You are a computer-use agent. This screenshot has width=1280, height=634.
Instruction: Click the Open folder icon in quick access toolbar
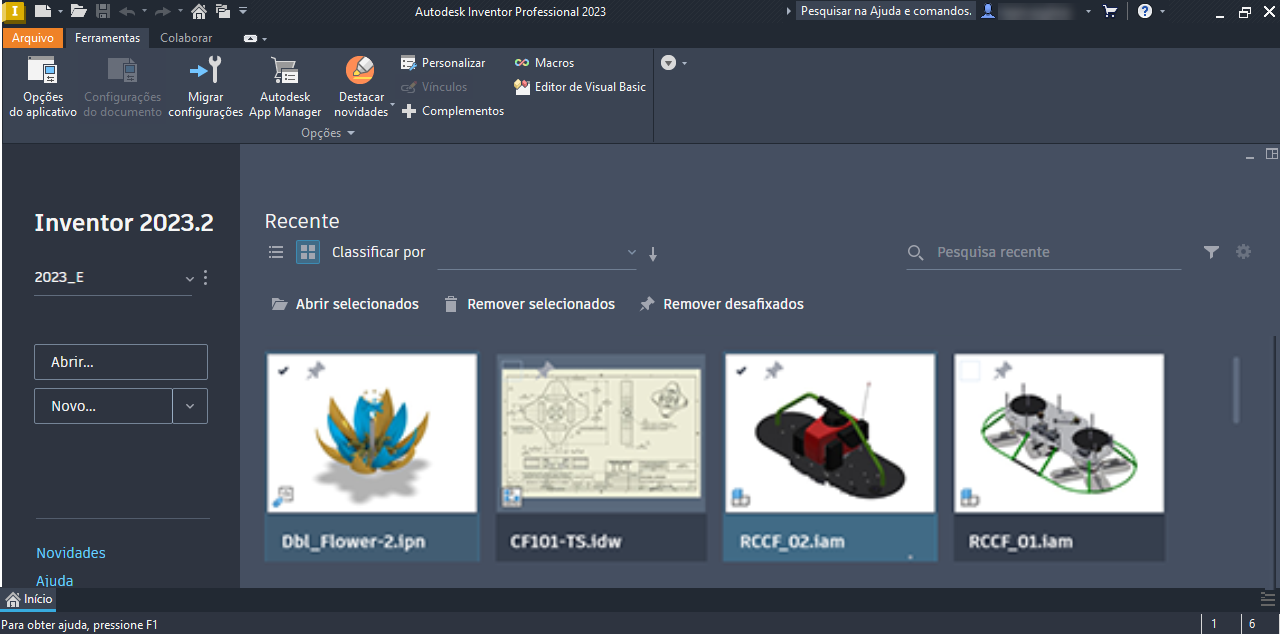[78, 12]
